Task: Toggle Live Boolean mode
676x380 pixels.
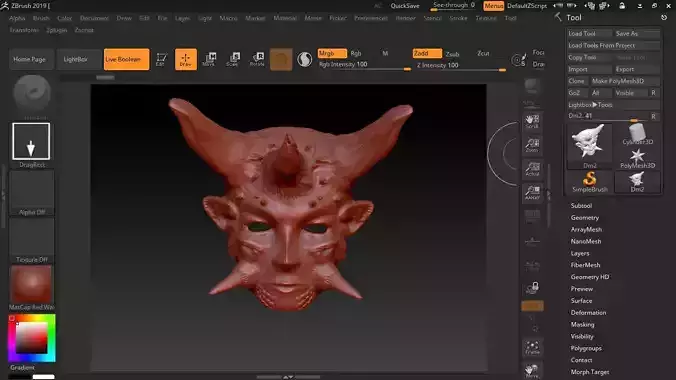Action: [126, 59]
